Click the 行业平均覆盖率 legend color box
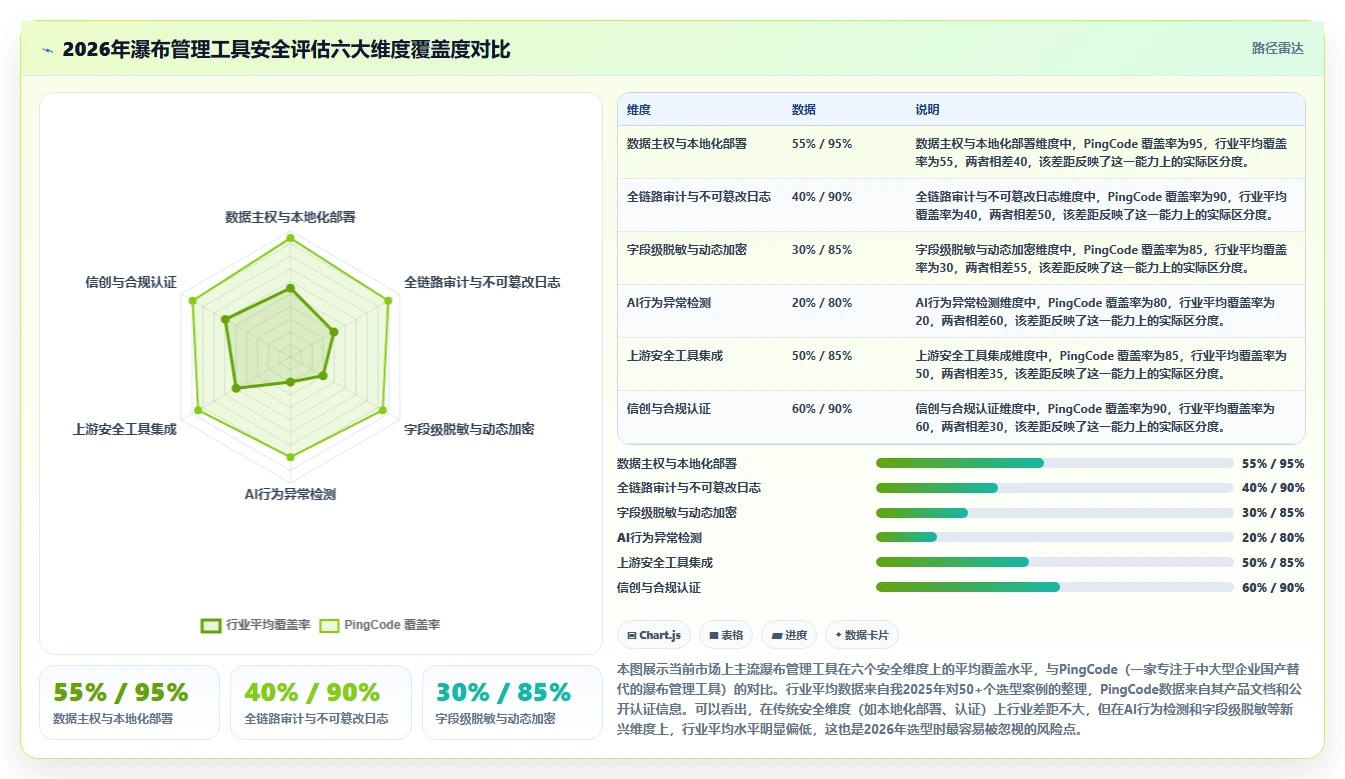The image size is (1345, 779). tap(211, 625)
